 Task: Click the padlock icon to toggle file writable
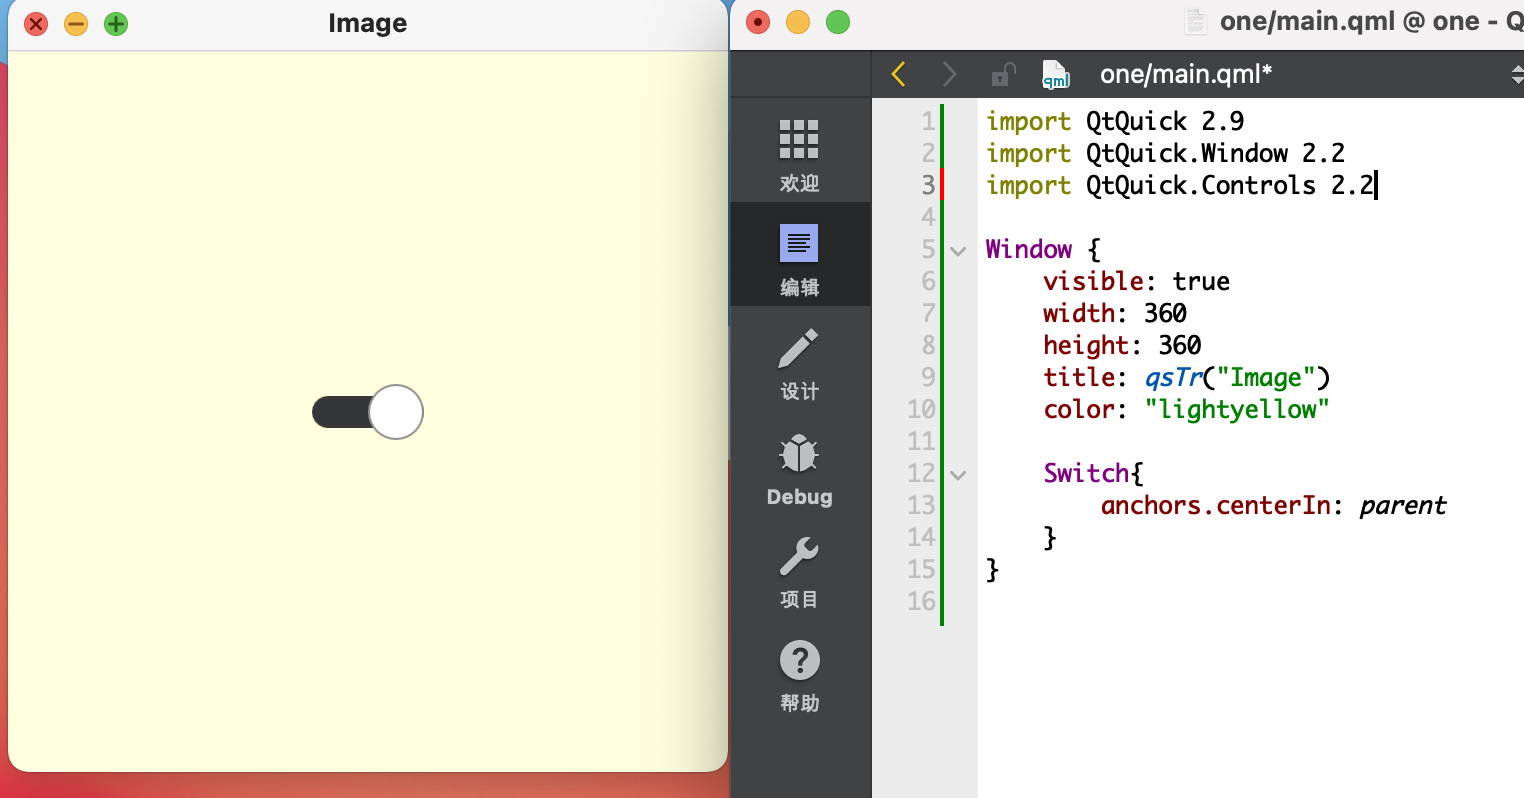point(1003,73)
